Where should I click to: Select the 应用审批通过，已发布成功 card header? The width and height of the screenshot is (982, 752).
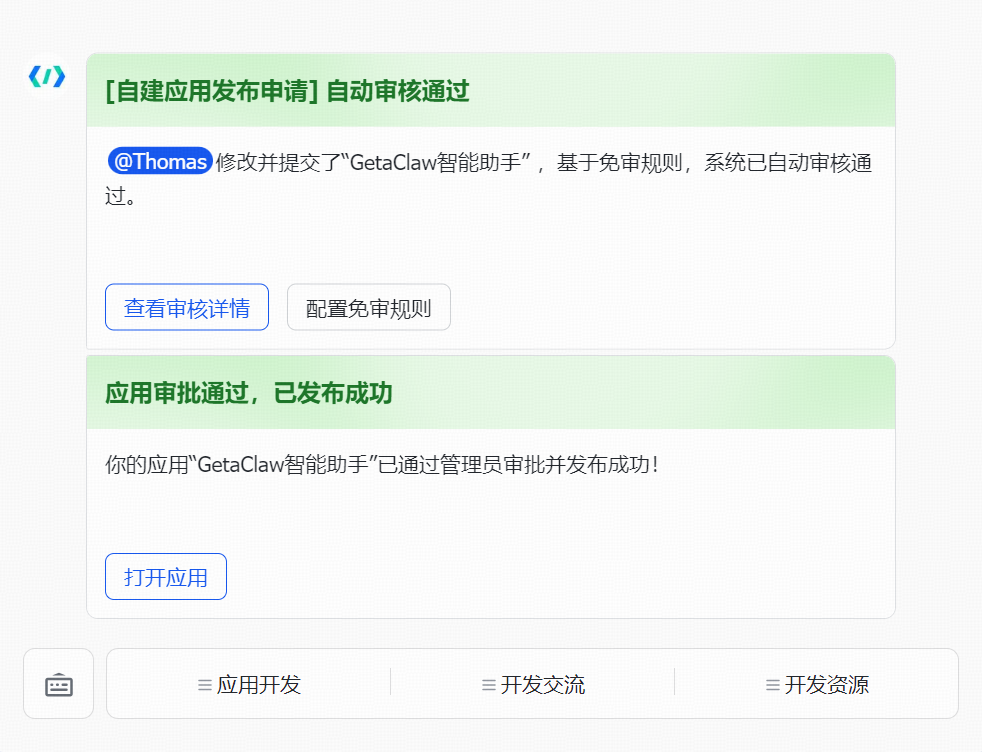[249, 393]
